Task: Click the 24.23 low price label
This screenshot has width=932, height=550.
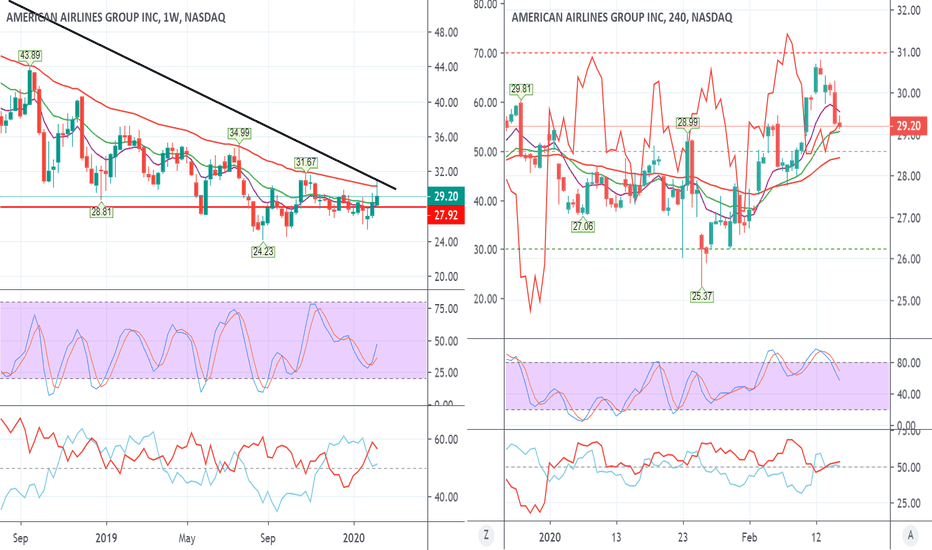Action: coord(263,252)
